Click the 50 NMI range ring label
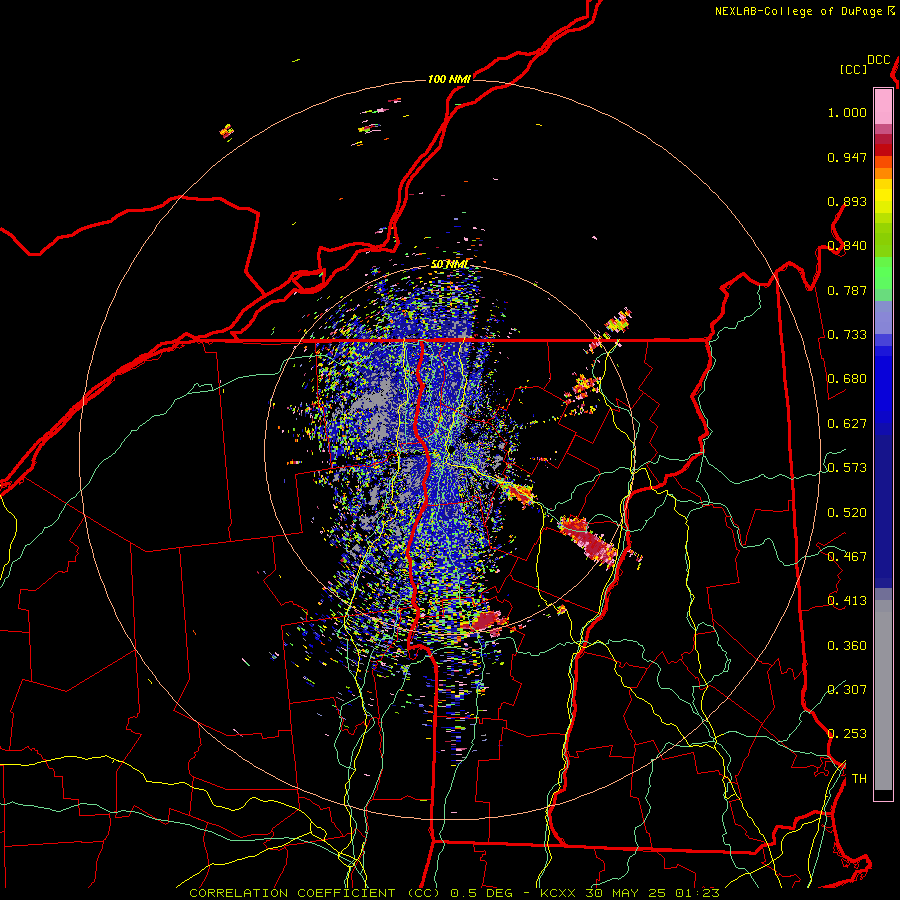Screen dimensions: 900x900 [449, 265]
